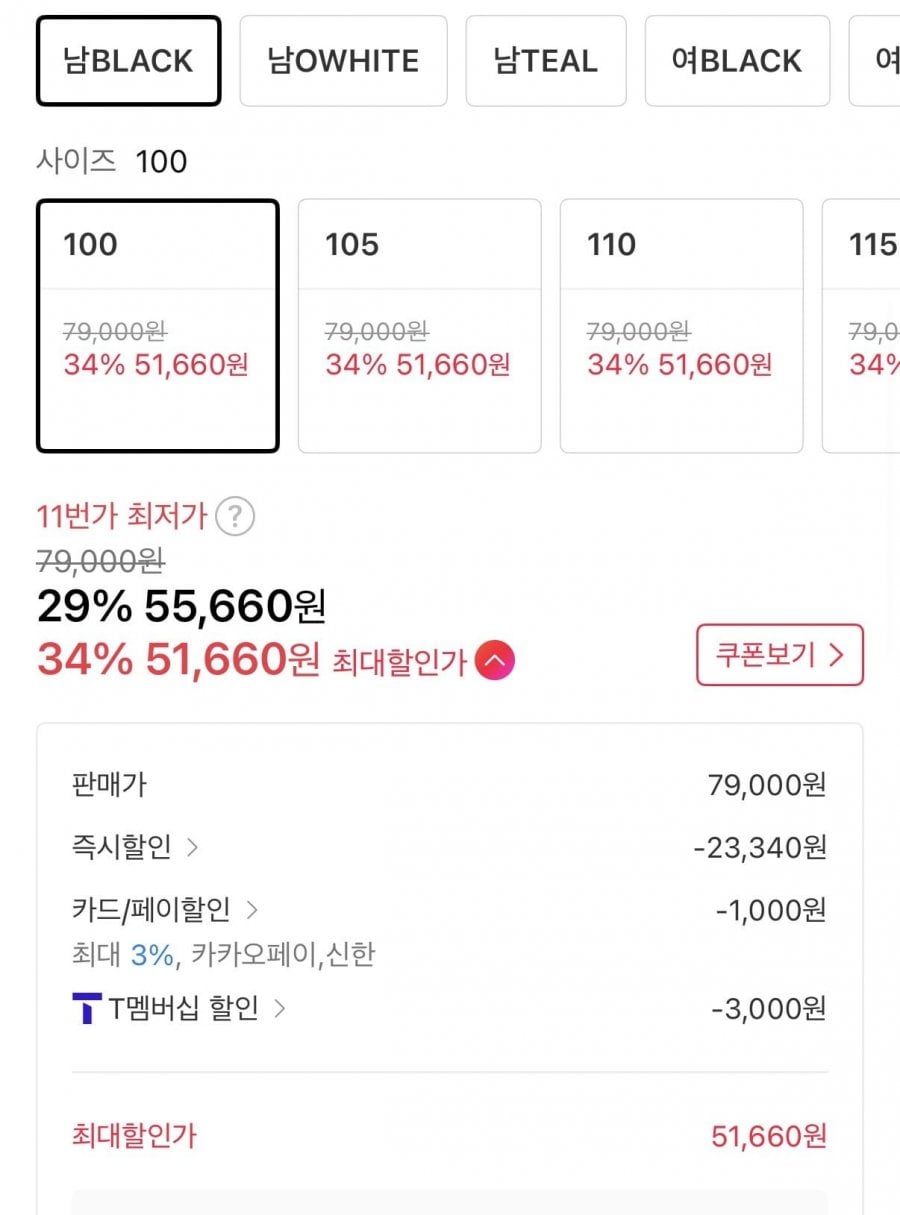Select the 남OWHITE color option

tap(343, 61)
